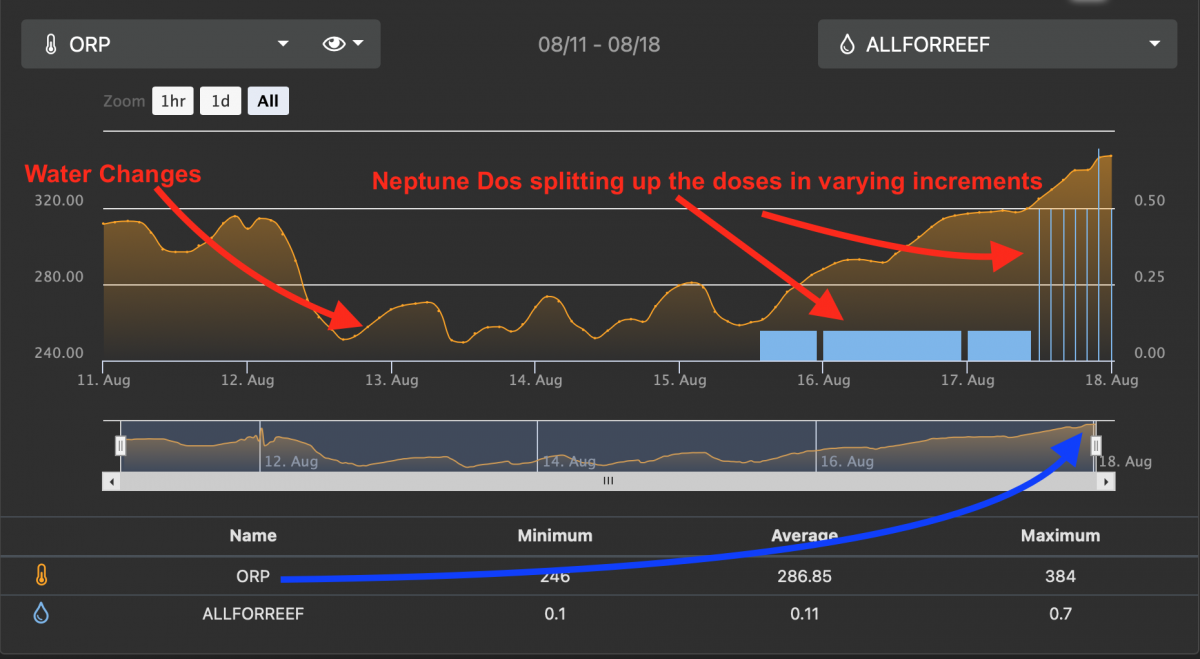Click the 11. Aug label on the chart axis
Screen dimensions: 1200x659
point(103,380)
